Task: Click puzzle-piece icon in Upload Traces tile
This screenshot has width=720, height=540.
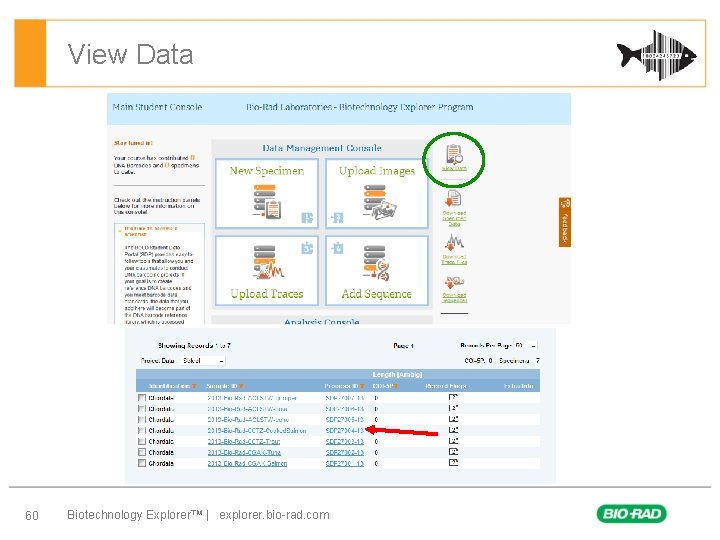Action: tap(307, 248)
